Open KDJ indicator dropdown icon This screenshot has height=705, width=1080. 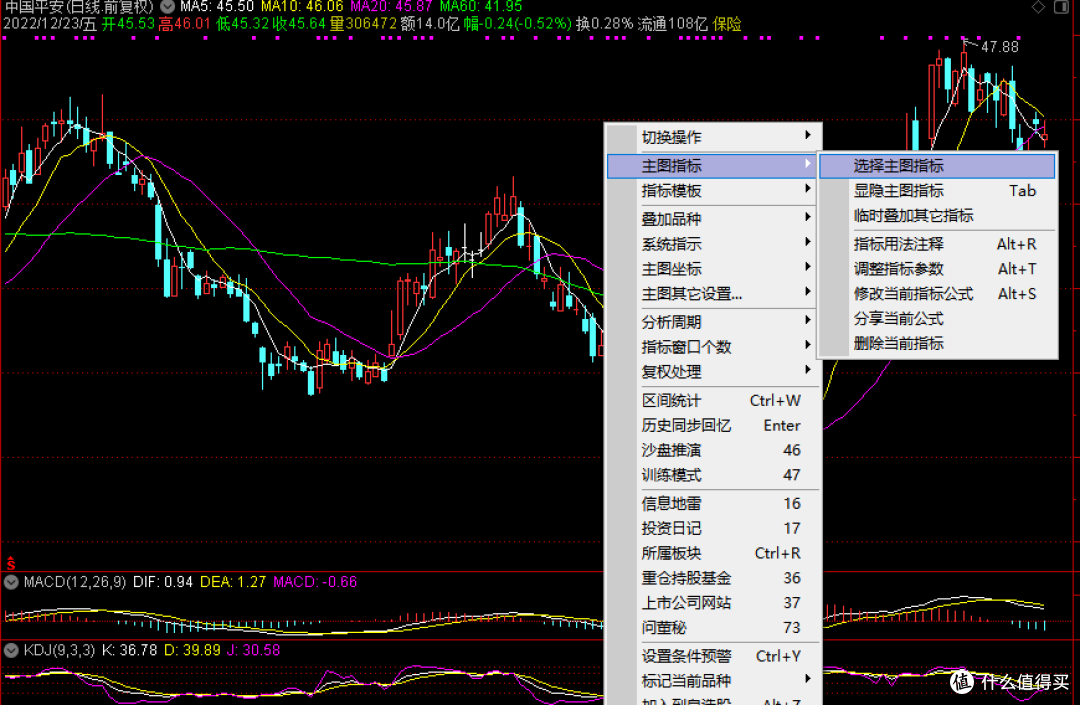[11, 650]
